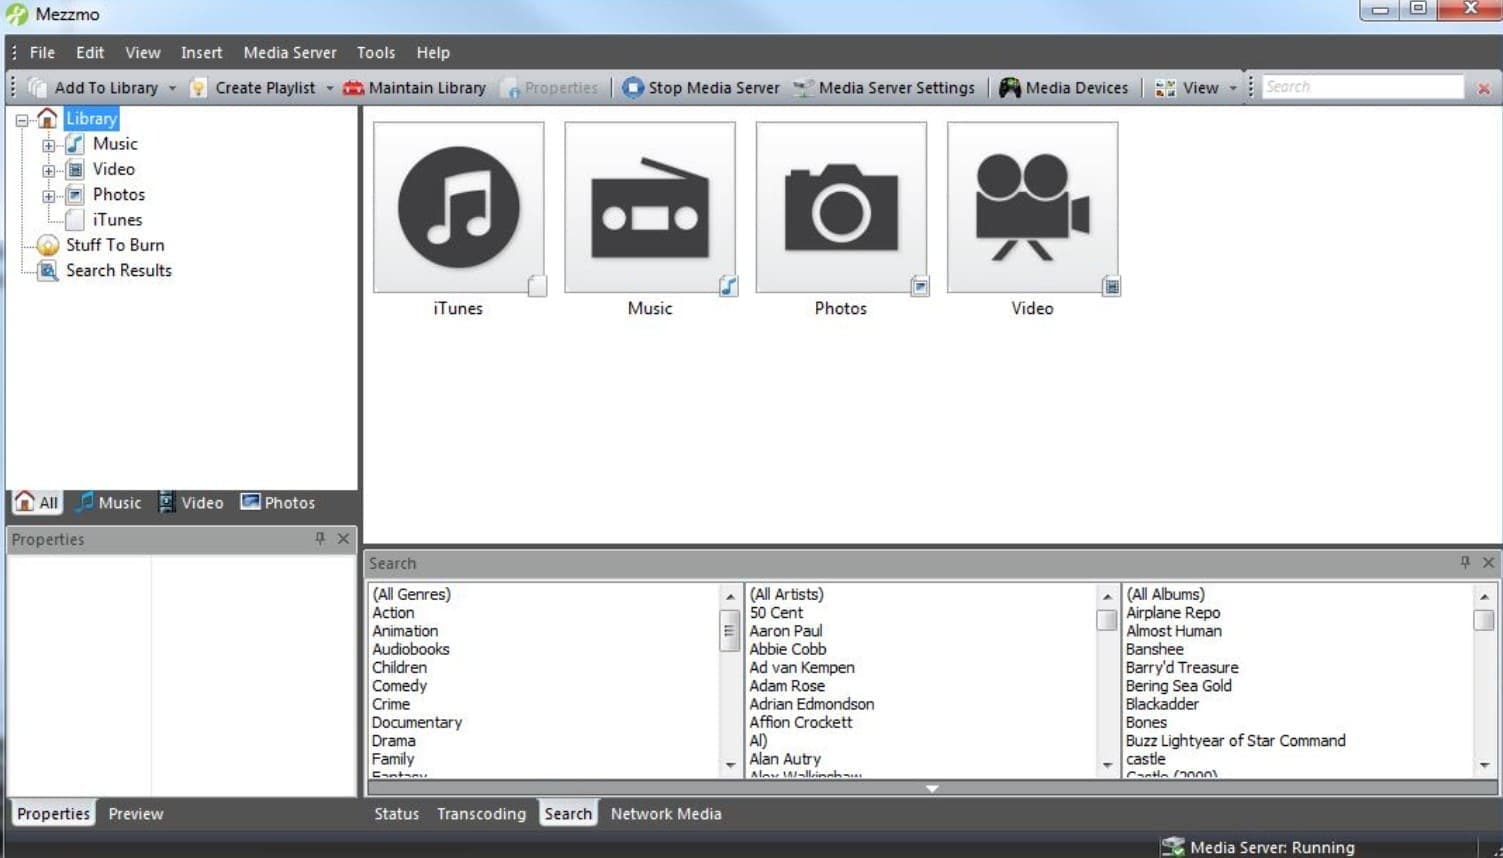Switch to the Network Media tab
The height and width of the screenshot is (858, 1503).
tap(666, 814)
